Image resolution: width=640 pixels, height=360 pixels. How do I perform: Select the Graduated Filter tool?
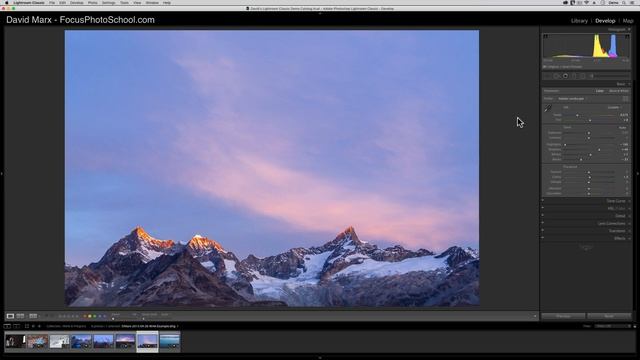pos(574,76)
